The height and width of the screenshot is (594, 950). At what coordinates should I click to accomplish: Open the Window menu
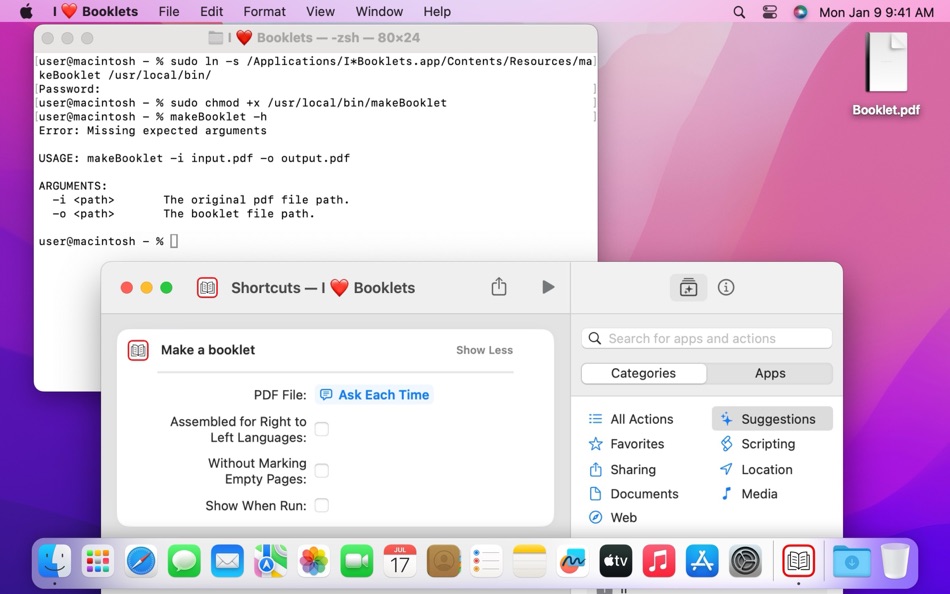379,11
